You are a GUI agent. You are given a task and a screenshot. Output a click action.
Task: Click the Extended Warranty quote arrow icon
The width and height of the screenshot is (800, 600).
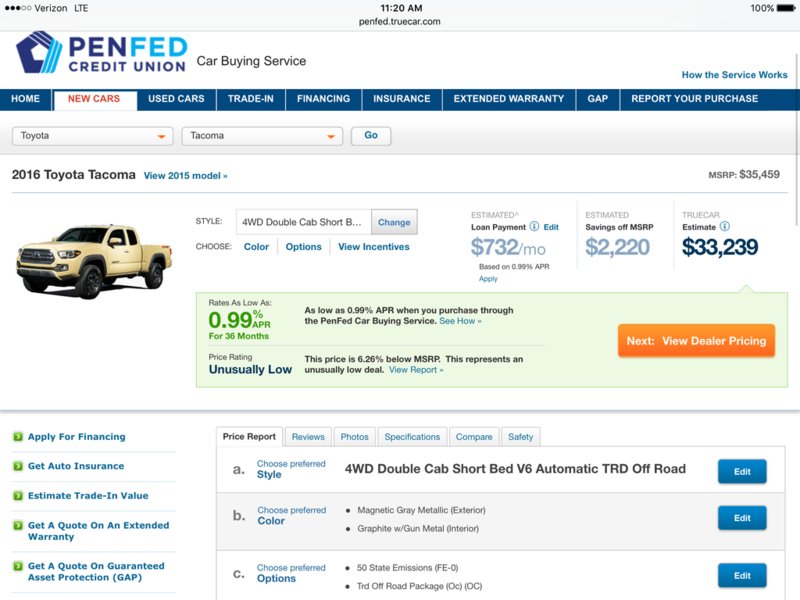pos(18,525)
